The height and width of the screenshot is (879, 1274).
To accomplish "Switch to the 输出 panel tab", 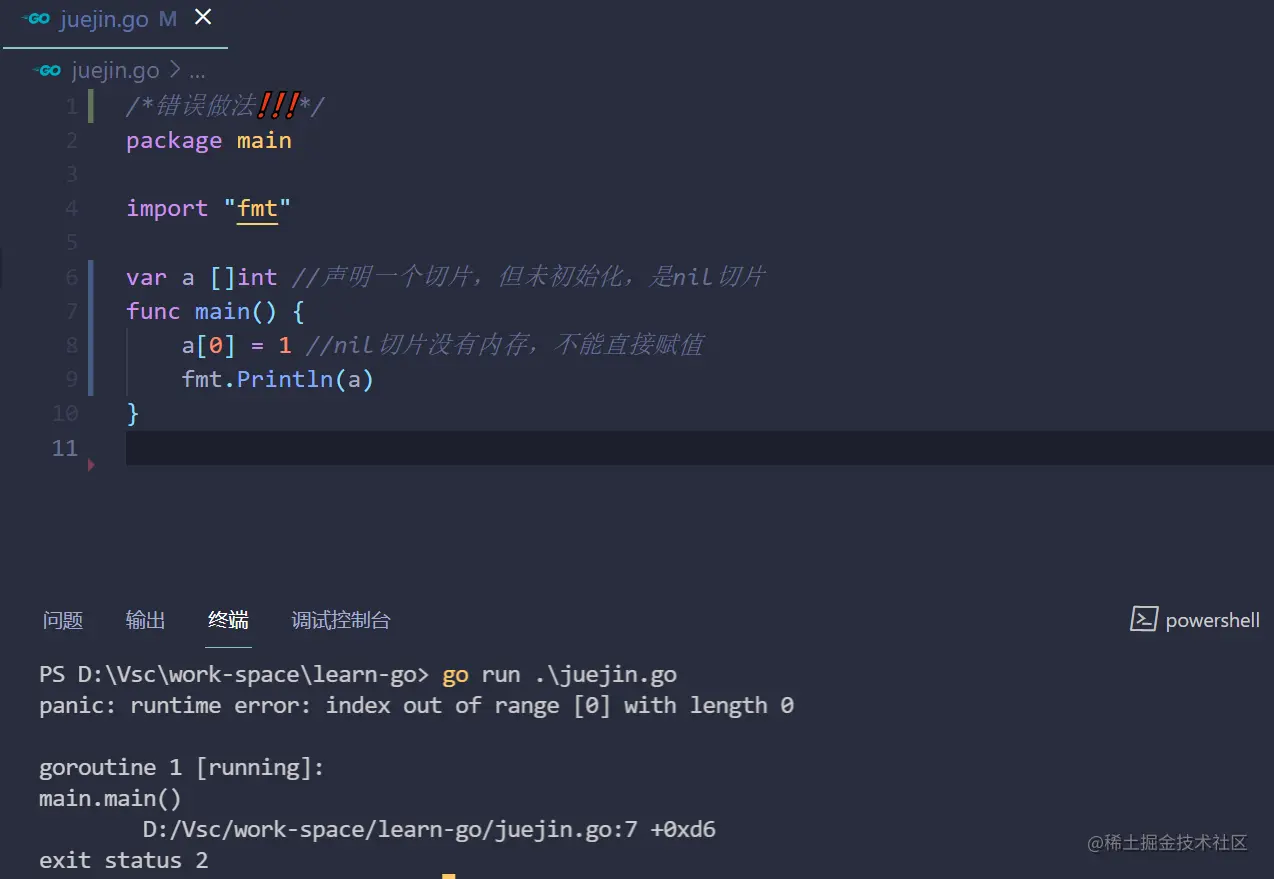I will click(146, 620).
